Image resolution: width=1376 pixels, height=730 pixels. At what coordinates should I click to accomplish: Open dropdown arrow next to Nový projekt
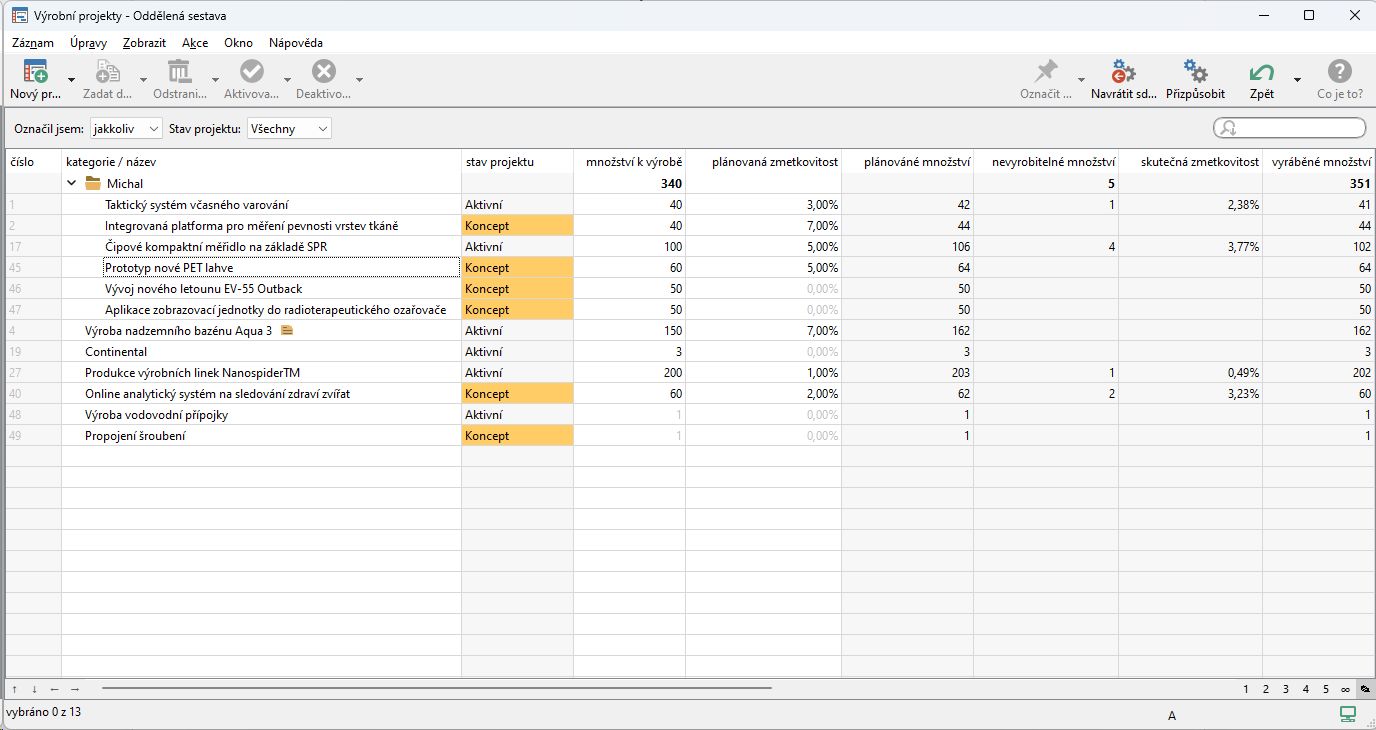[x=71, y=80]
